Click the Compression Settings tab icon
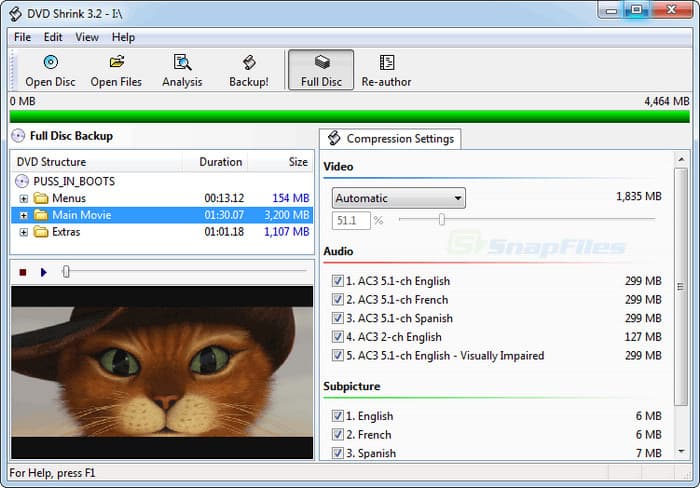700x488 pixels. pos(334,138)
